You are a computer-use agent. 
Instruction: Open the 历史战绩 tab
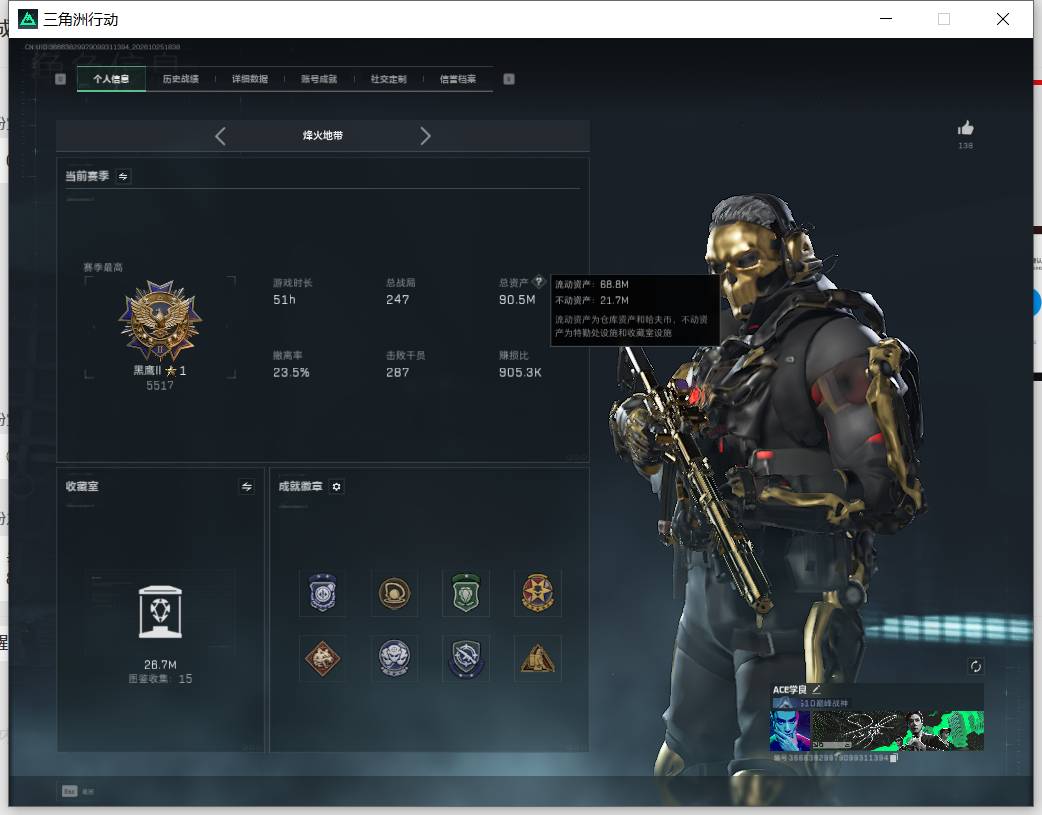tap(181, 79)
